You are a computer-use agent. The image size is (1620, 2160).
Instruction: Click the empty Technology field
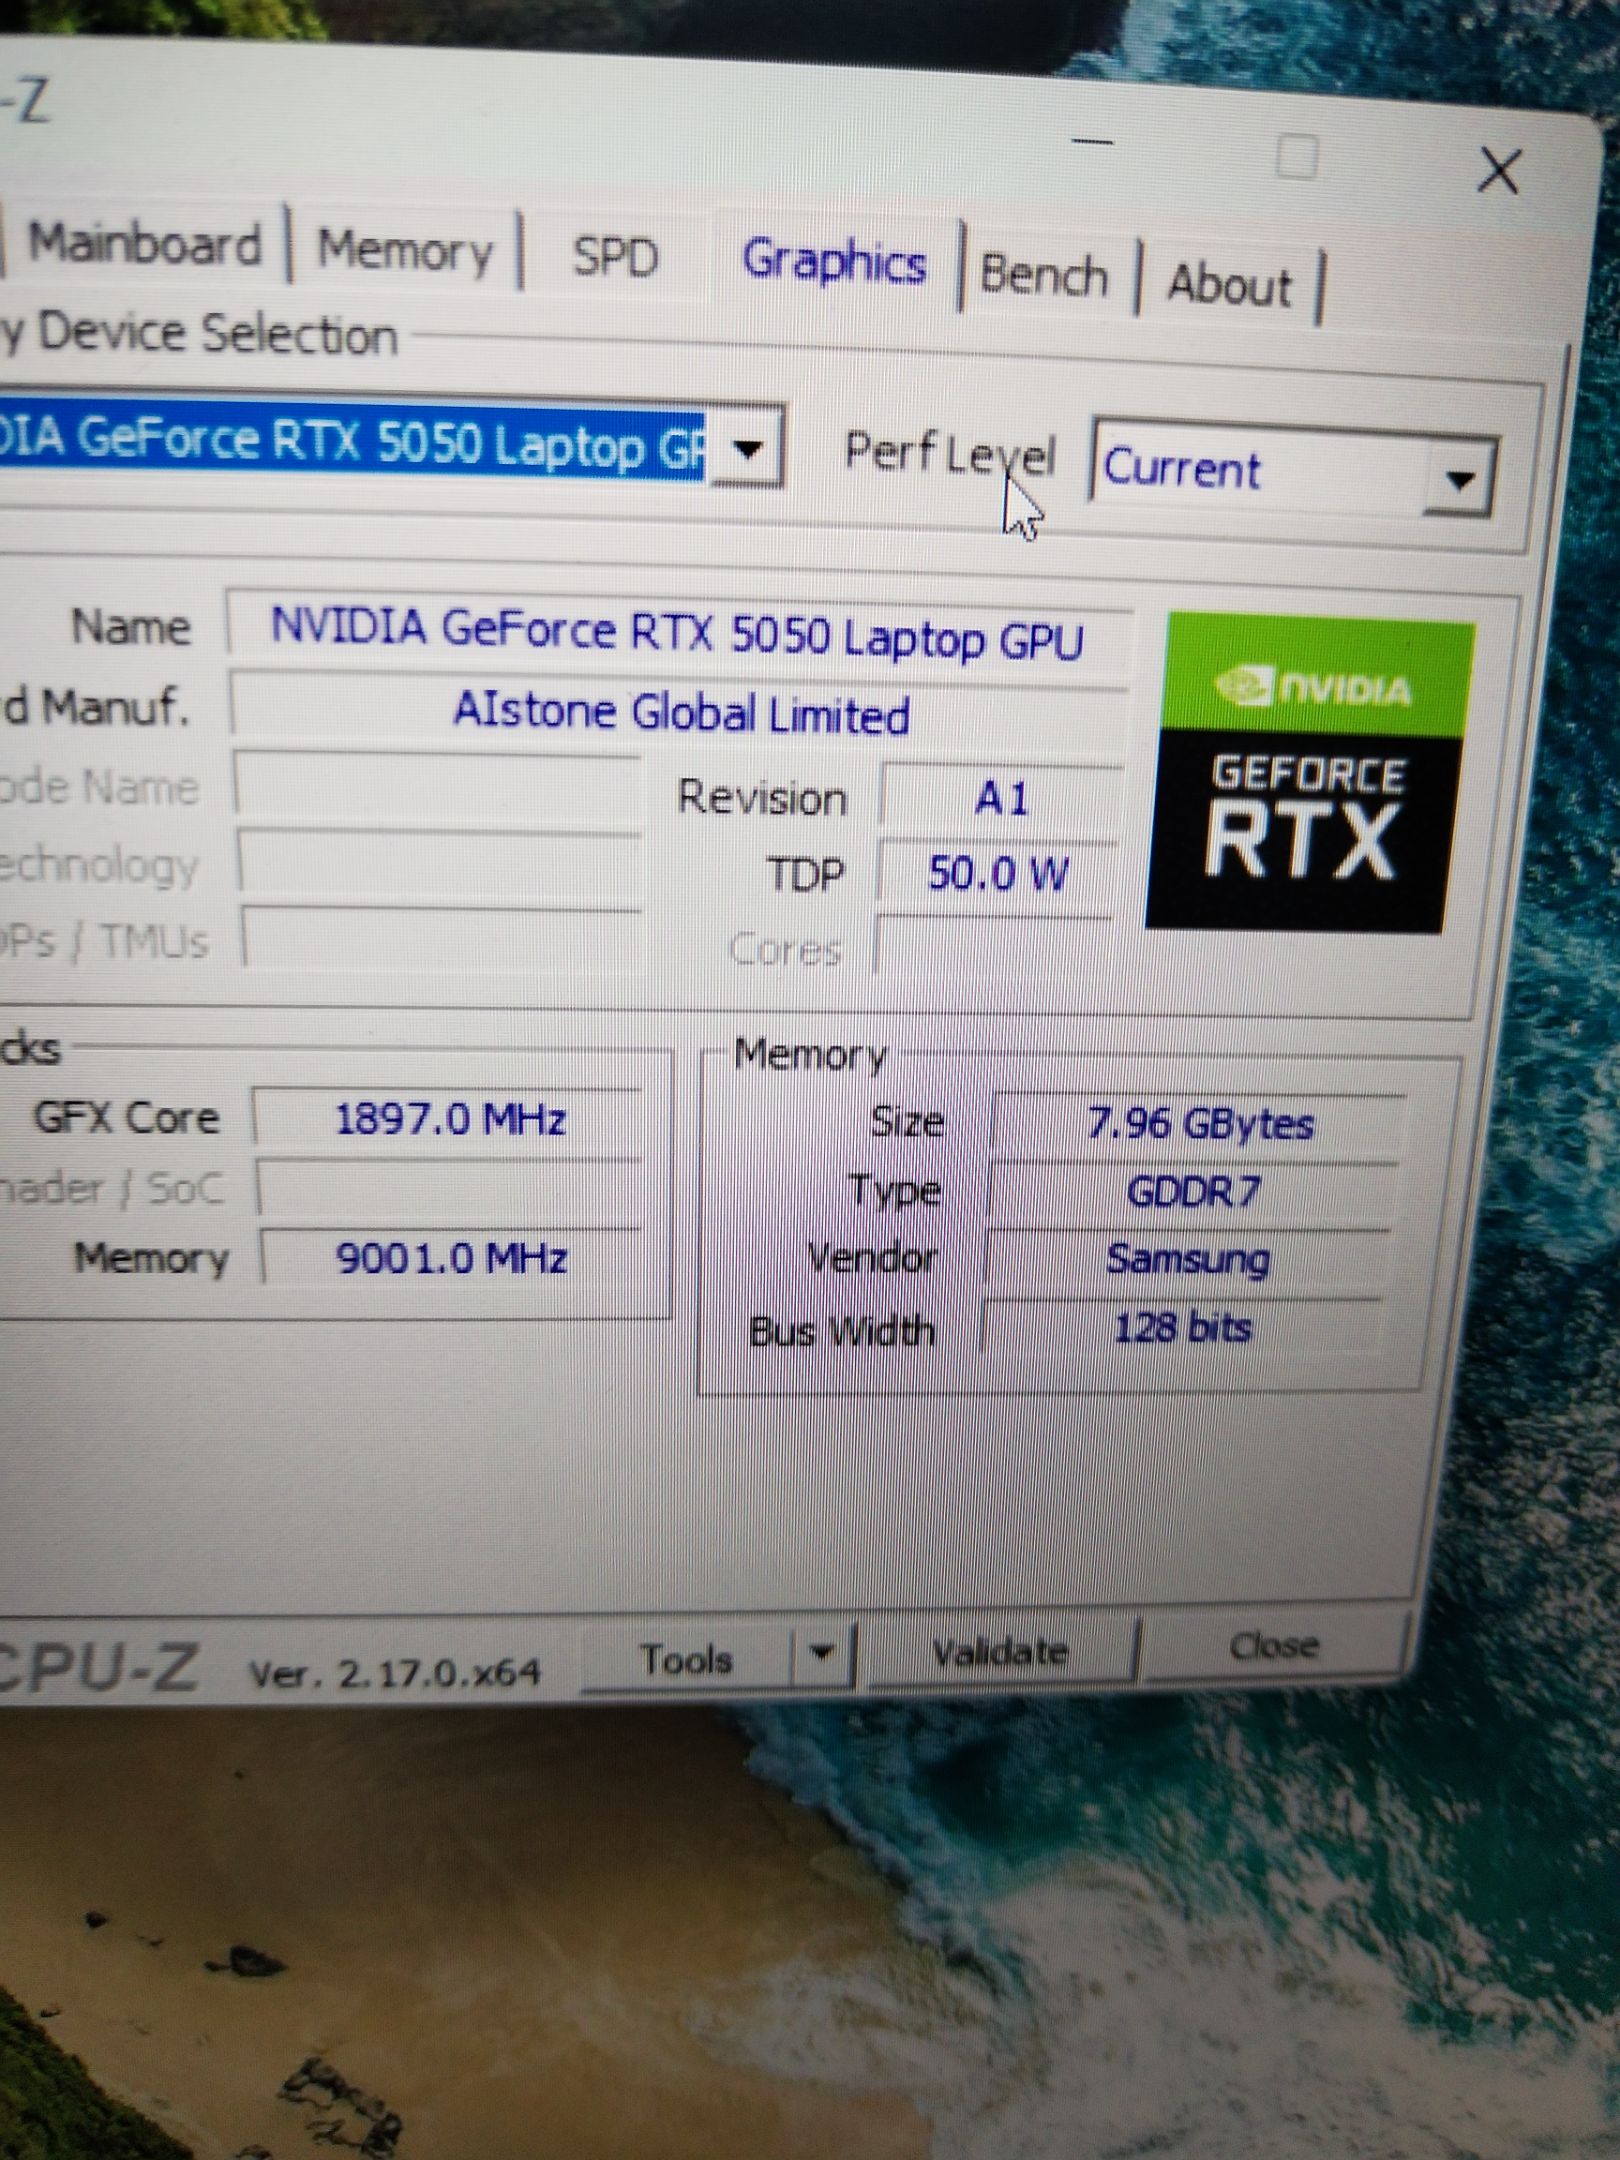coord(440,862)
